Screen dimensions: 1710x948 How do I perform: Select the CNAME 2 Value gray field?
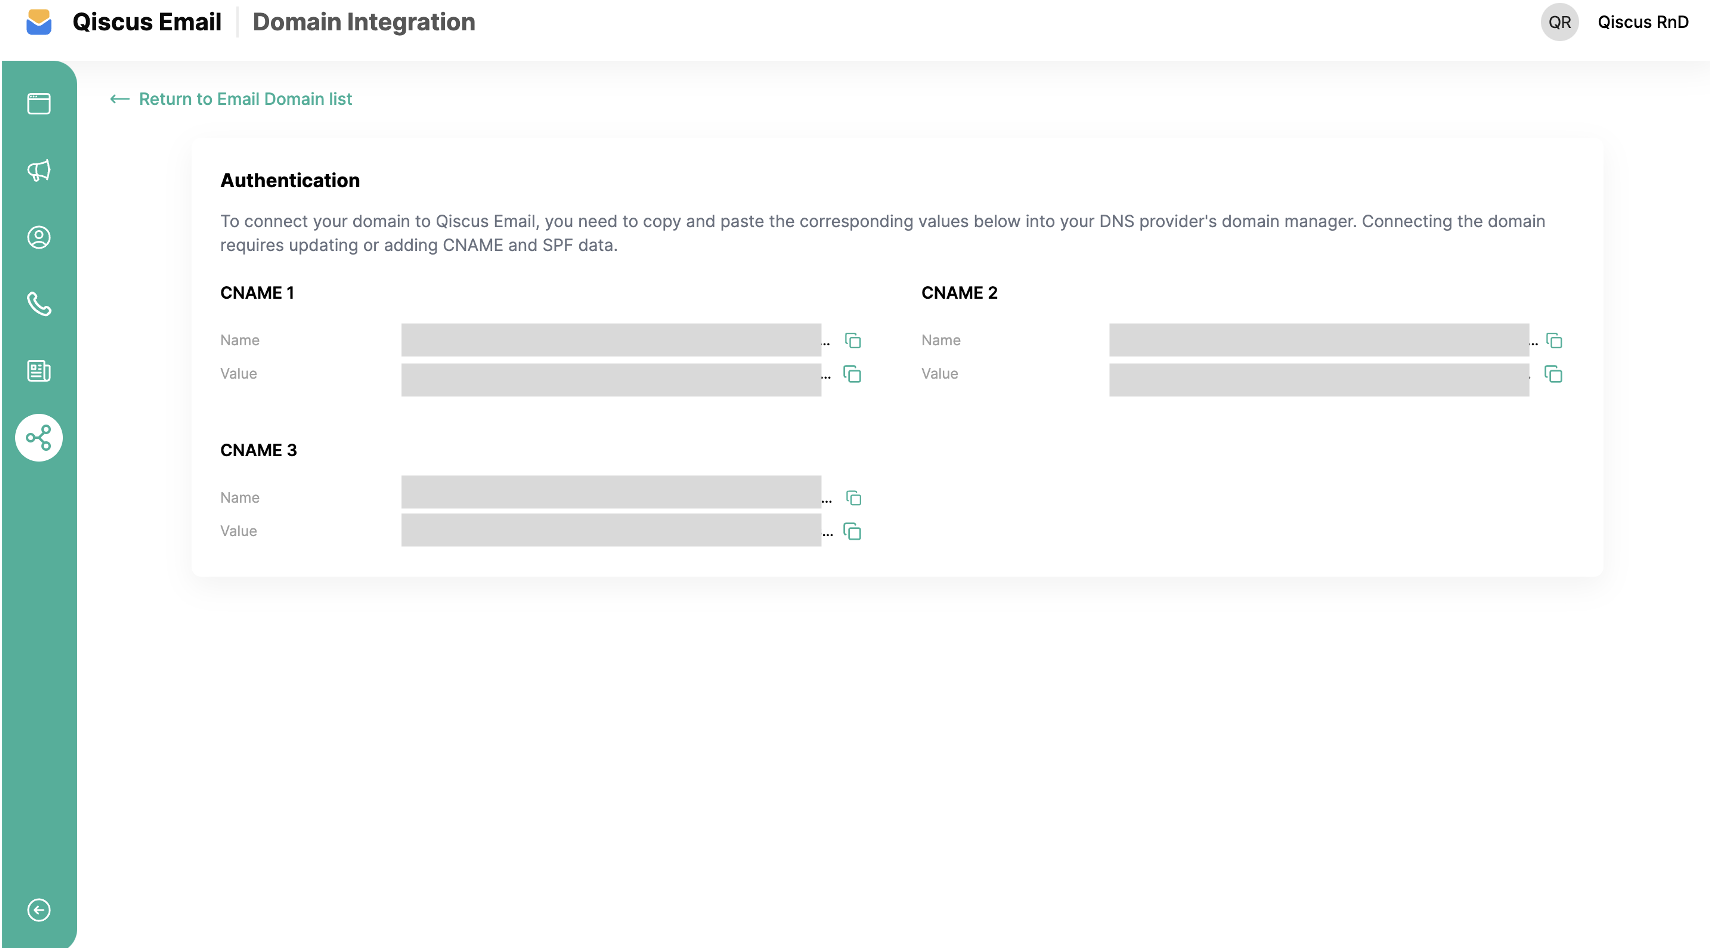click(1319, 380)
